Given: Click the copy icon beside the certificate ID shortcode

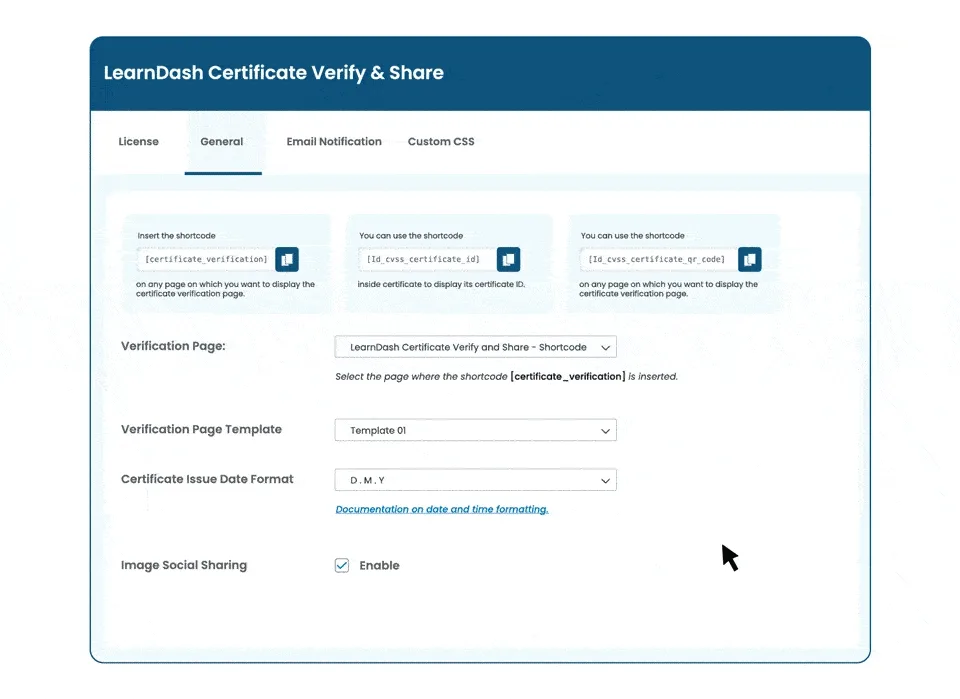Looking at the screenshot, I should [x=509, y=259].
